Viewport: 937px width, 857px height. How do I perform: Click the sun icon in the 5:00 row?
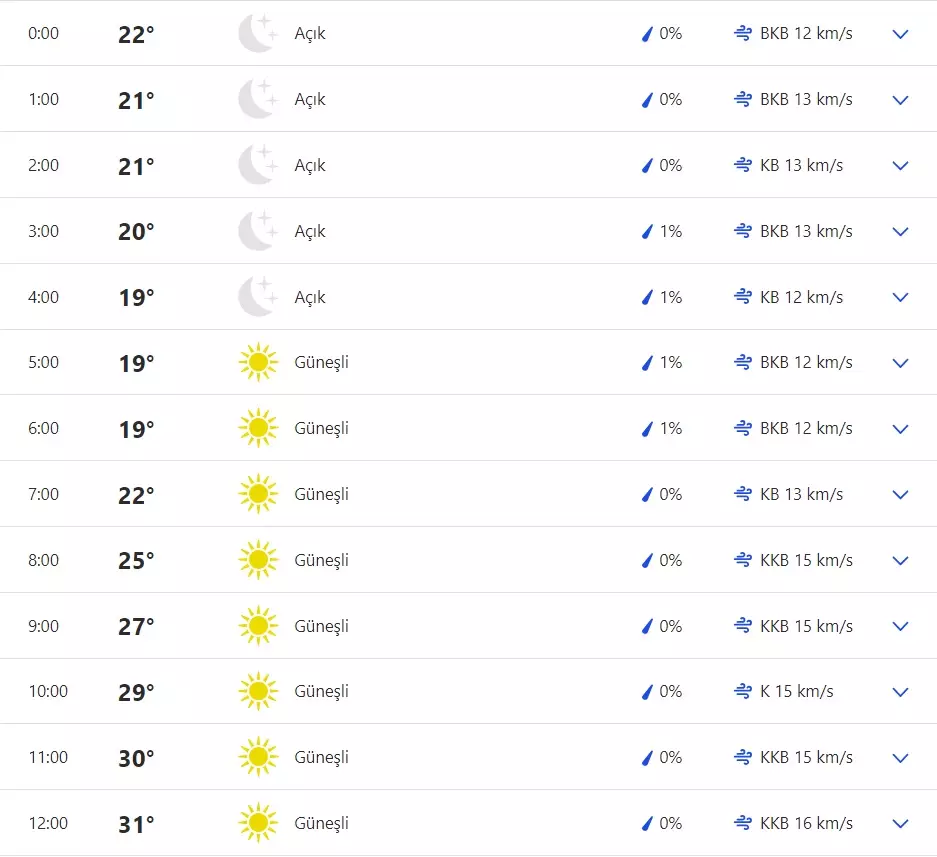pos(257,362)
